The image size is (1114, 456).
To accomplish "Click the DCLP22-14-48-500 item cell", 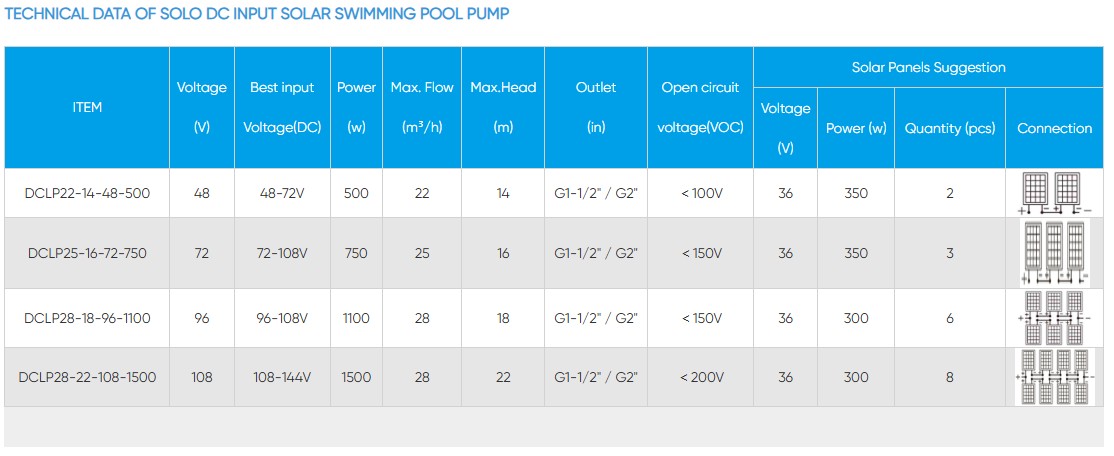I will coord(87,193).
